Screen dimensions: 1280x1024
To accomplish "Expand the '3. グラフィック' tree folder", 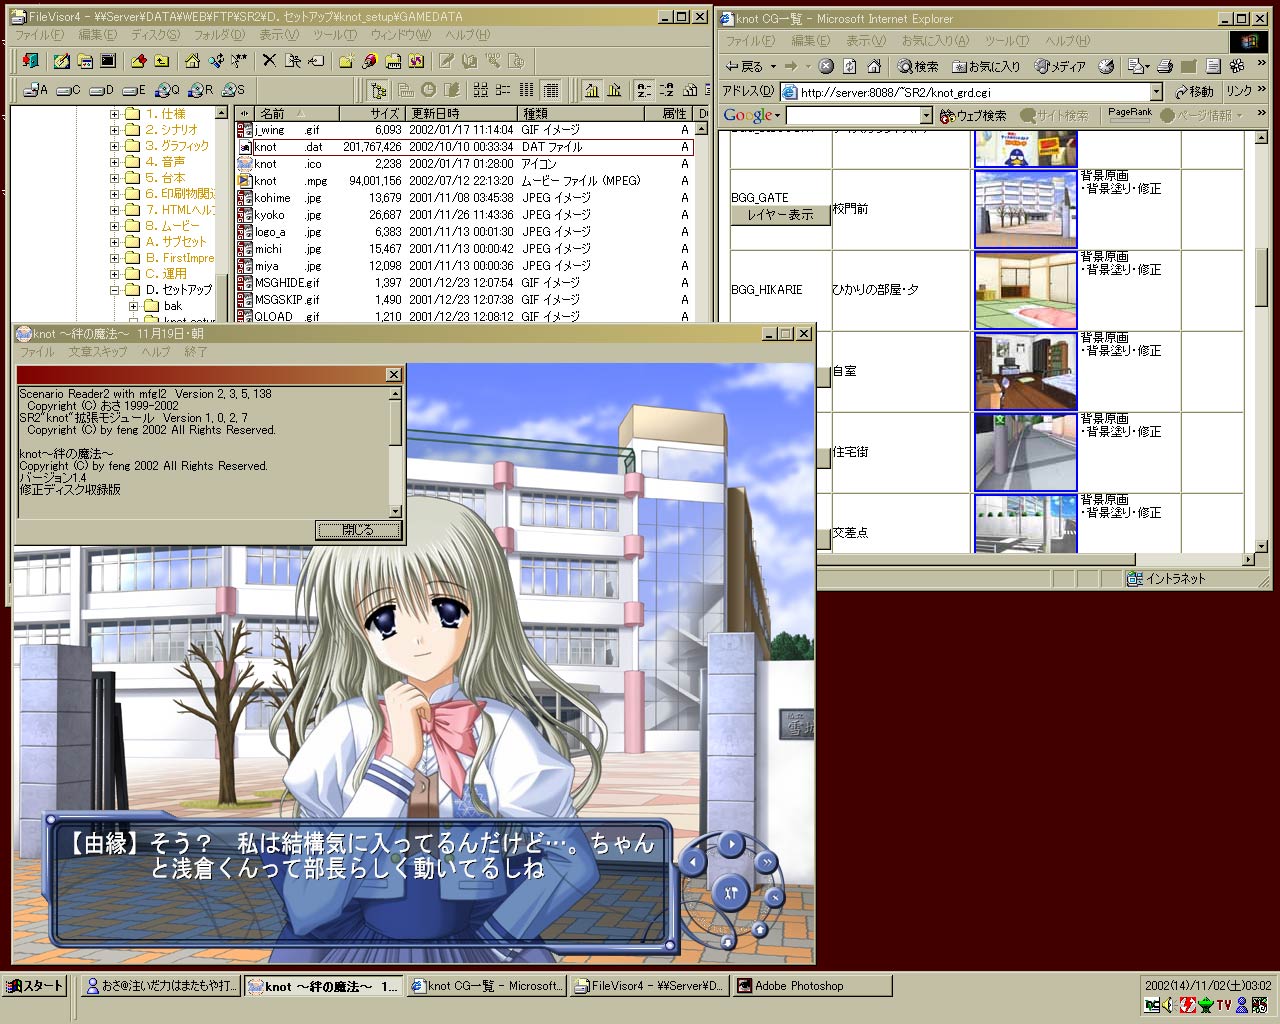I will [x=115, y=146].
